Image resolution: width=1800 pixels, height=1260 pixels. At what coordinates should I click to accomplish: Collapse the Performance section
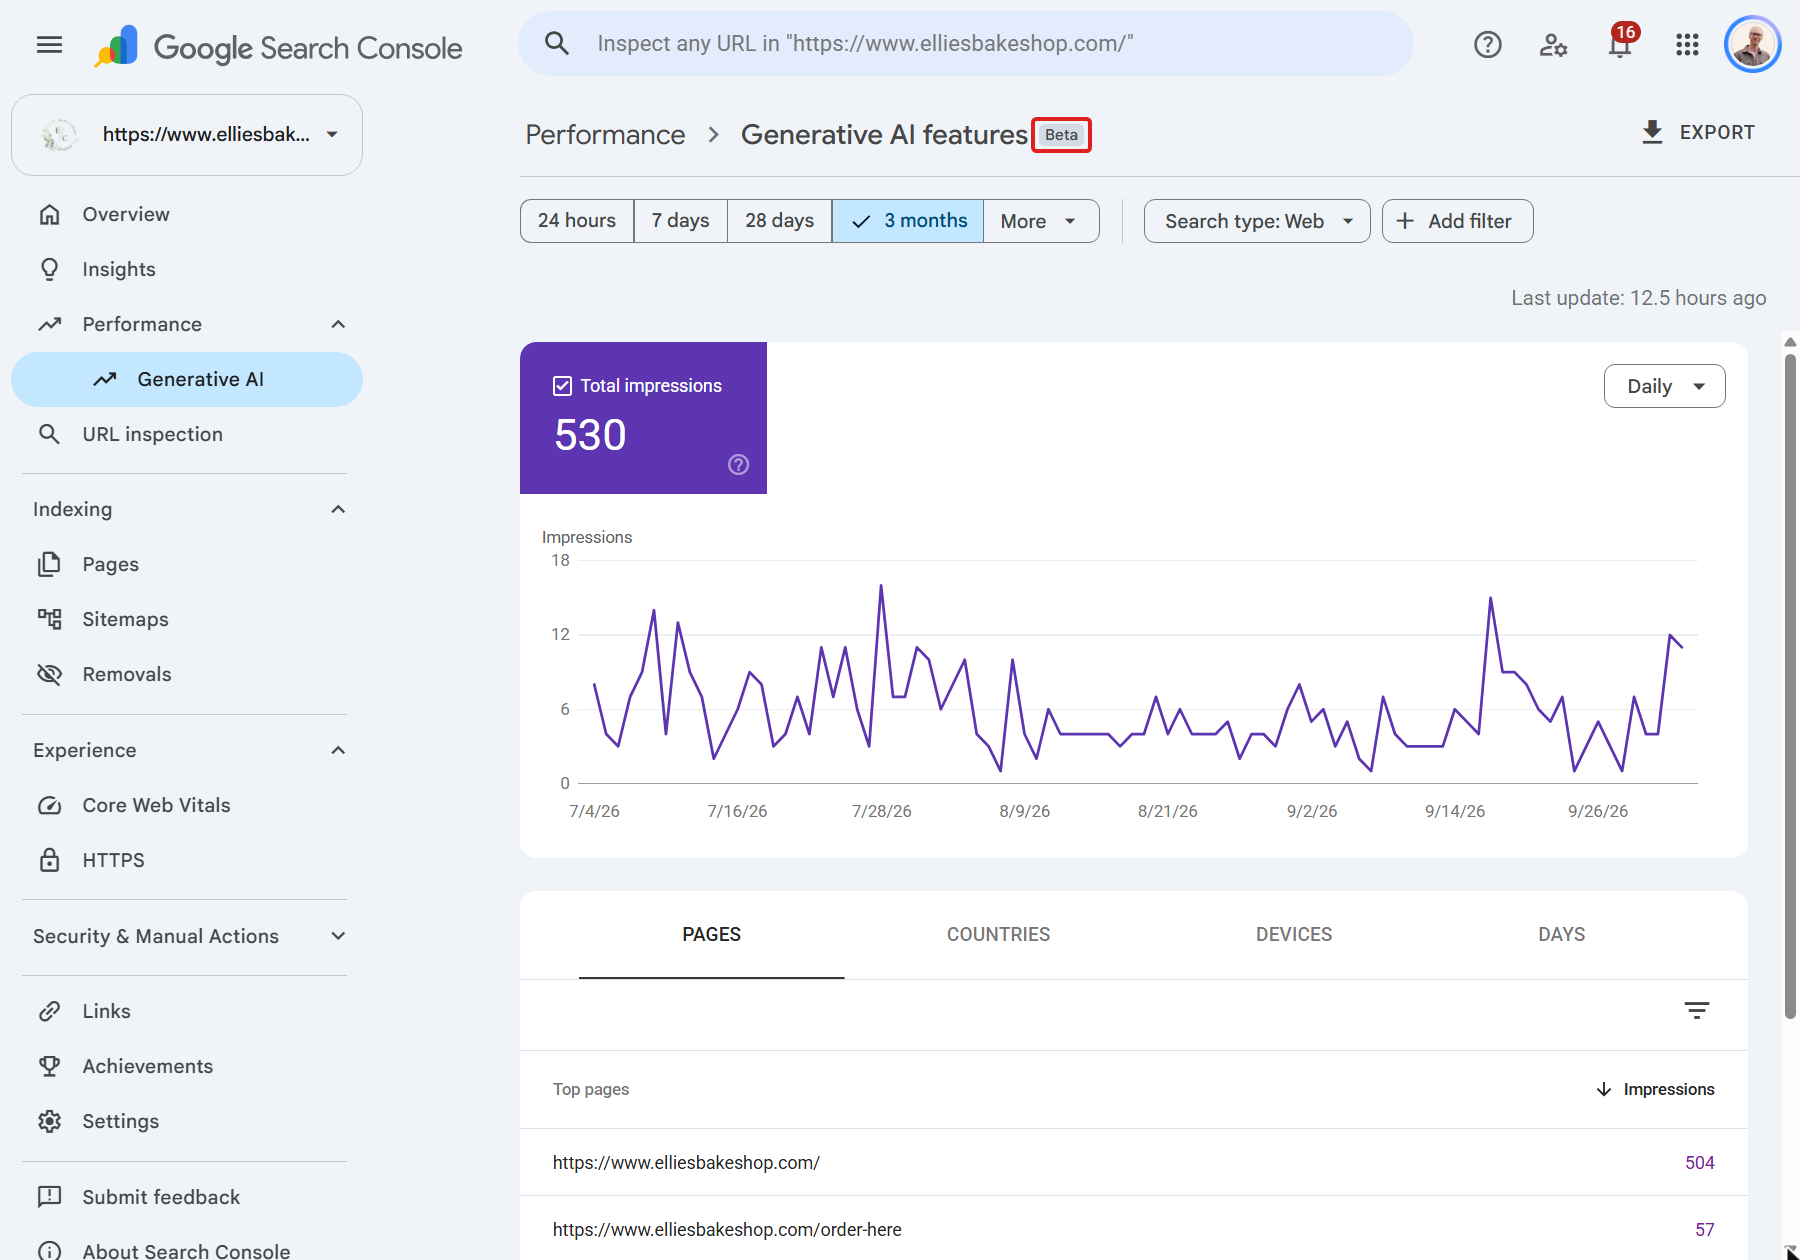(x=338, y=324)
